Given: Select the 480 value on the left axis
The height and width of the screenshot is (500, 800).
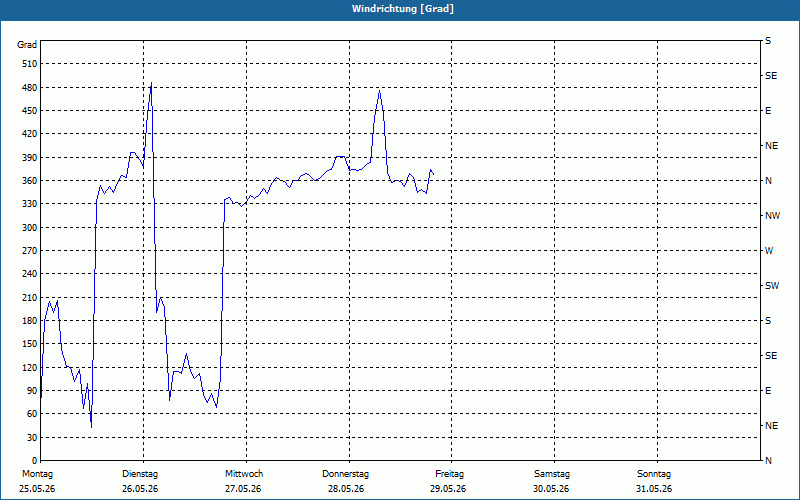Looking at the screenshot, I should pyautogui.click(x=30, y=88).
